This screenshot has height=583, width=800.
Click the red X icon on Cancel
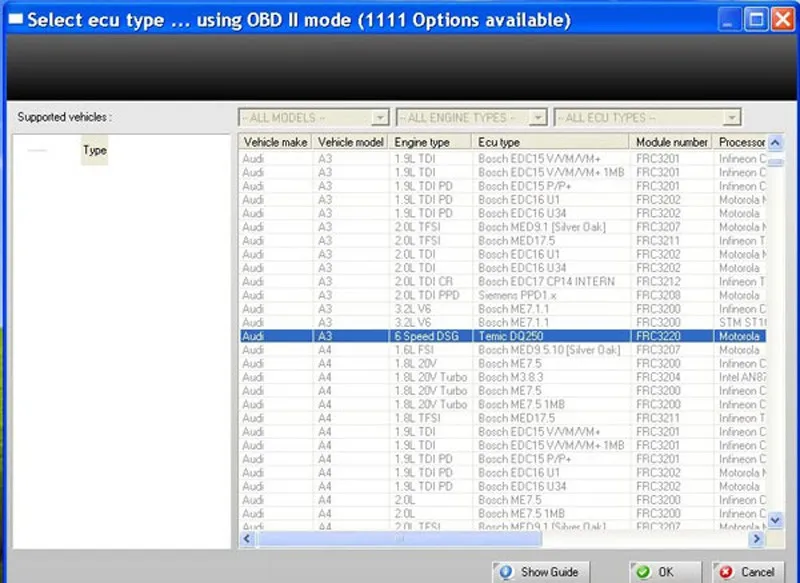coord(726,572)
